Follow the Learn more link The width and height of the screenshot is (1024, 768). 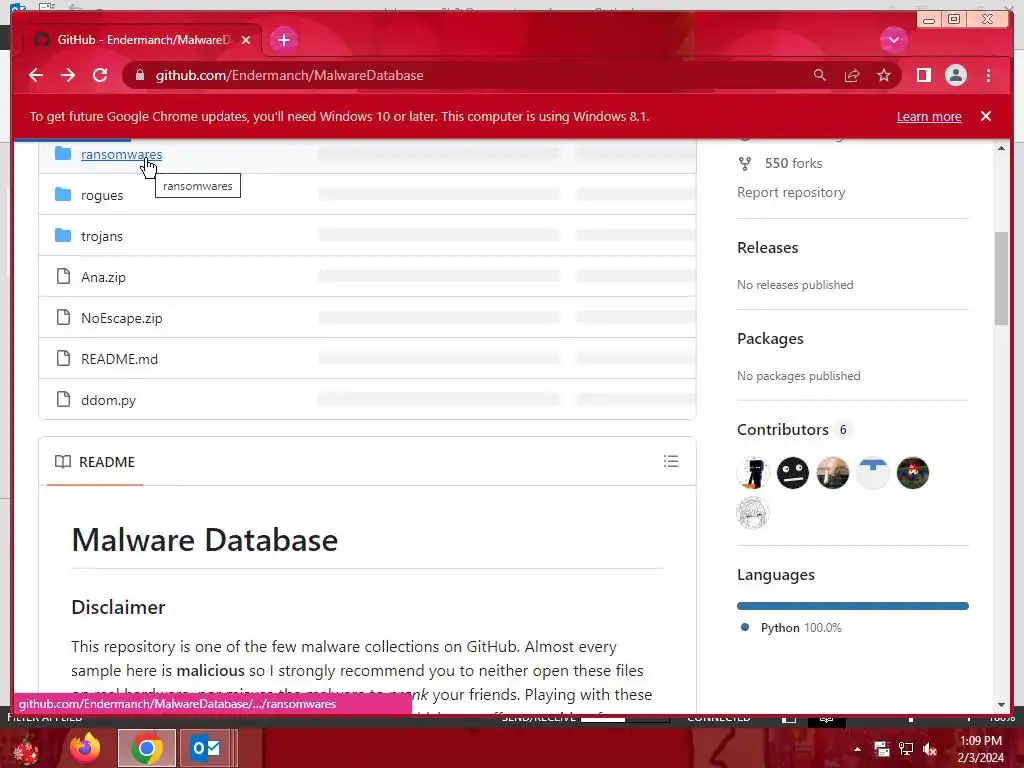(x=929, y=116)
